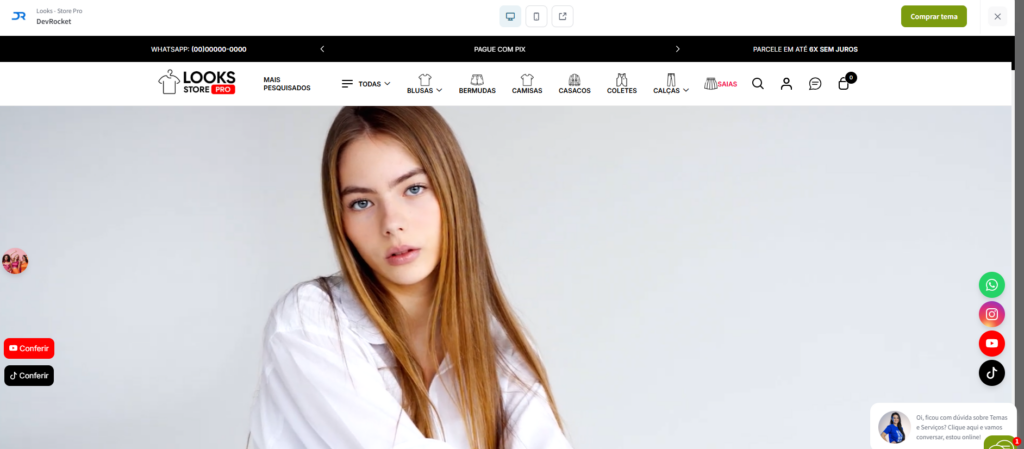This screenshot has width=1024, height=449.
Task: Open the floating YouTube round button
Action: [x=991, y=343]
